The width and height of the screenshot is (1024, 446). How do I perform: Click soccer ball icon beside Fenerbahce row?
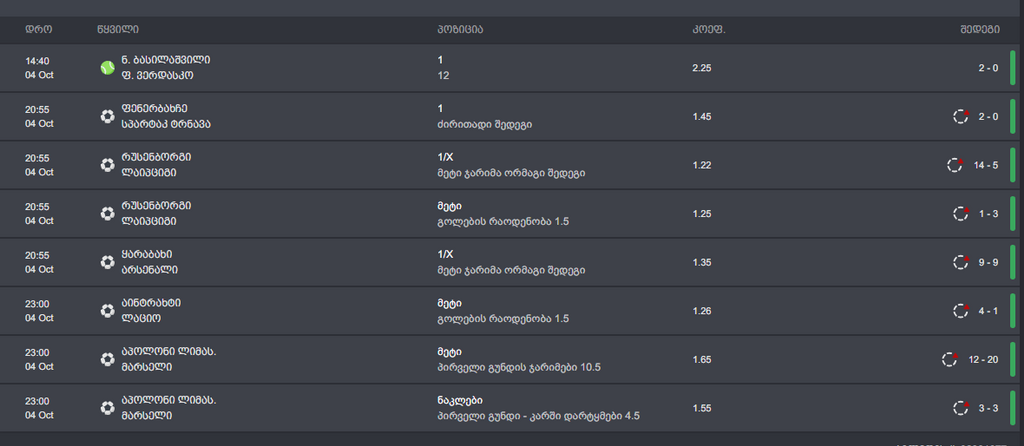pyautogui.click(x=107, y=116)
